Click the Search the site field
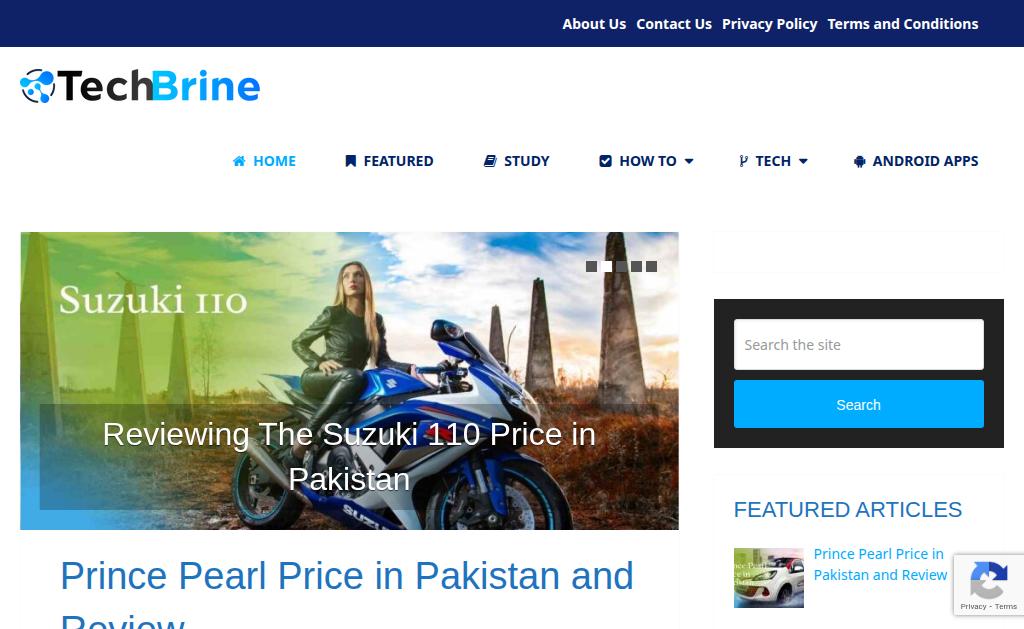Viewport: 1024px width, 629px height. pos(859,344)
